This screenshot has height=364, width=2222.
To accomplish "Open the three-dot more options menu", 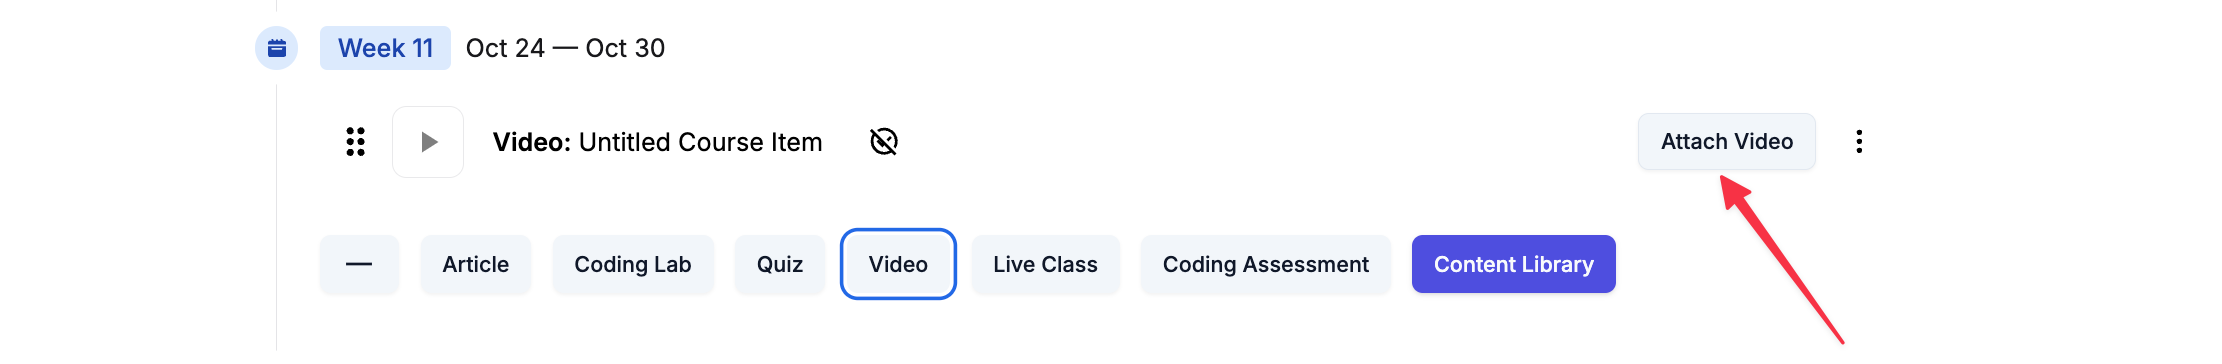I will [x=1859, y=142].
